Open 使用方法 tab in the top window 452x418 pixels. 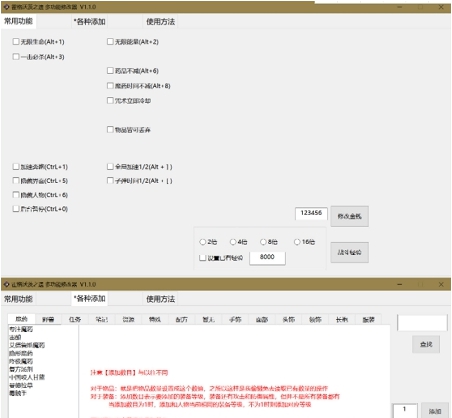tap(160, 22)
